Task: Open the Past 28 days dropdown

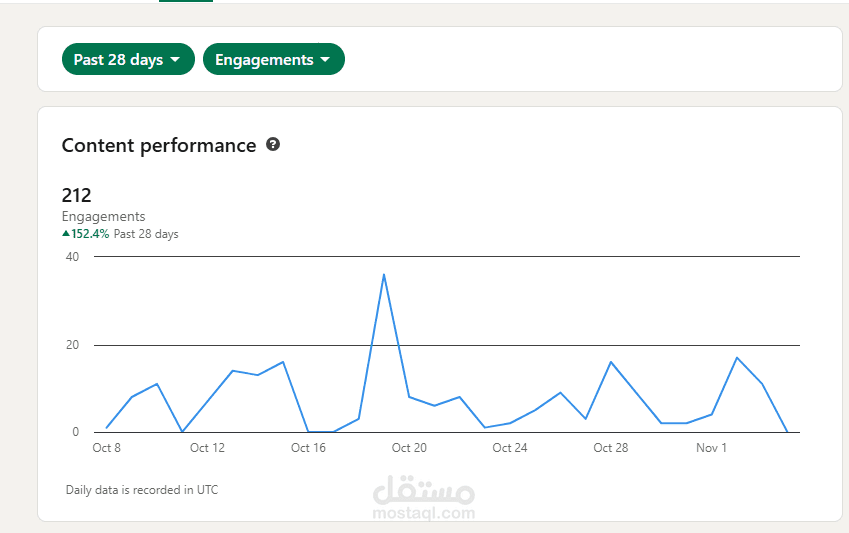Action: (x=128, y=60)
